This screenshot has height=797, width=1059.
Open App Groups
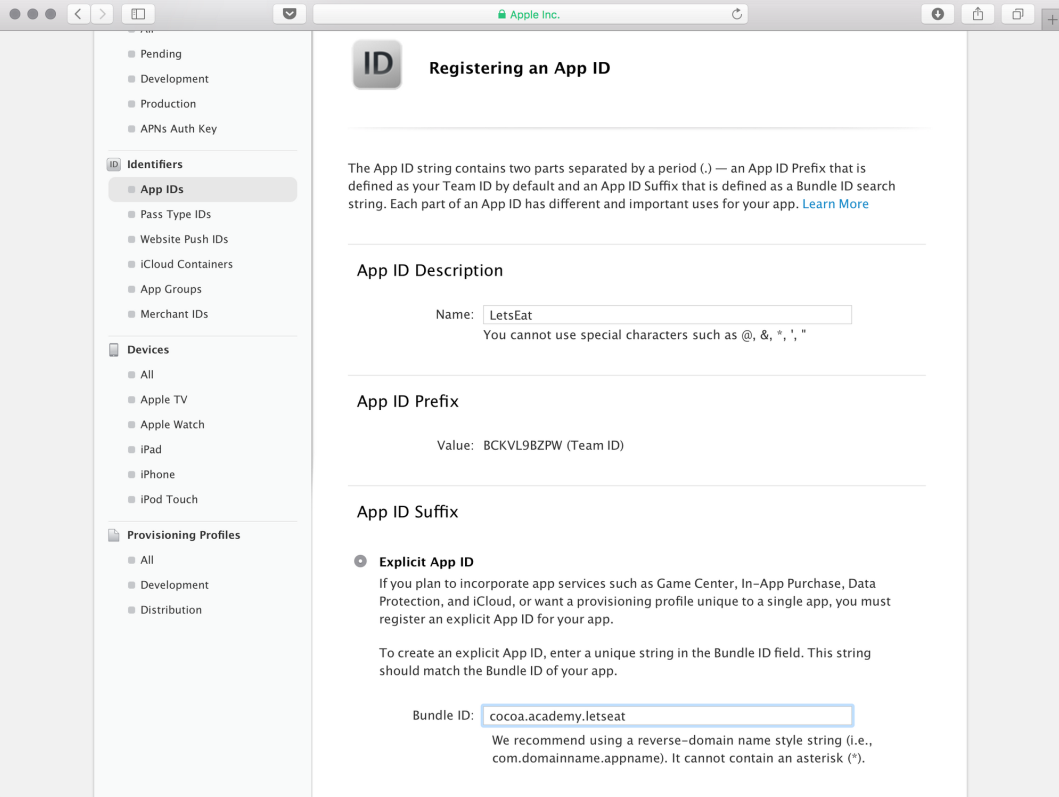point(171,289)
